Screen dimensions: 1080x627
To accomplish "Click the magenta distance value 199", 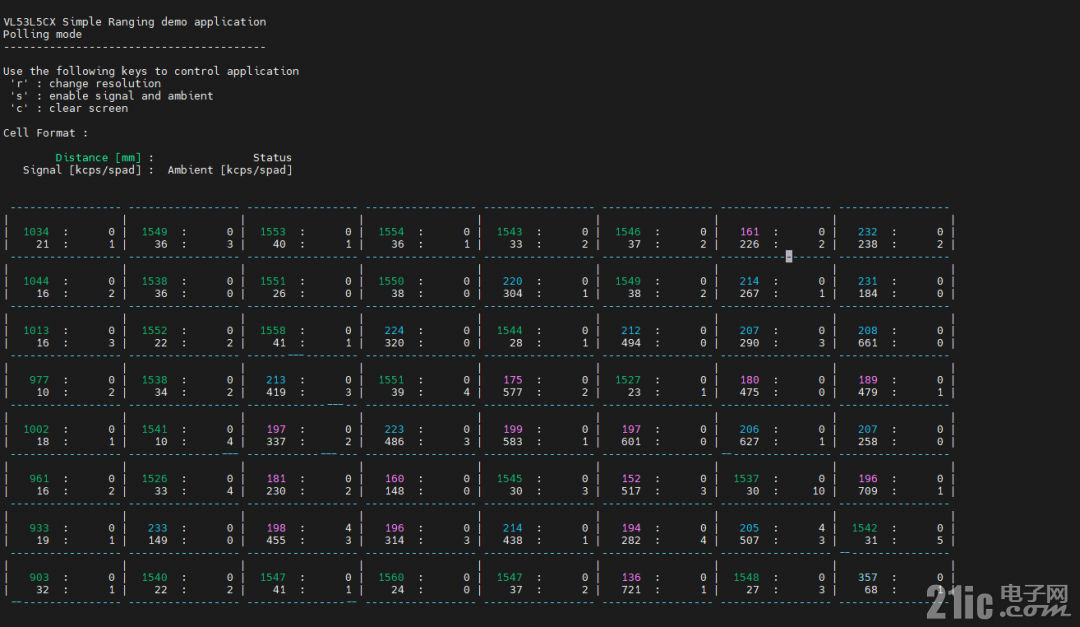I will (x=512, y=431).
